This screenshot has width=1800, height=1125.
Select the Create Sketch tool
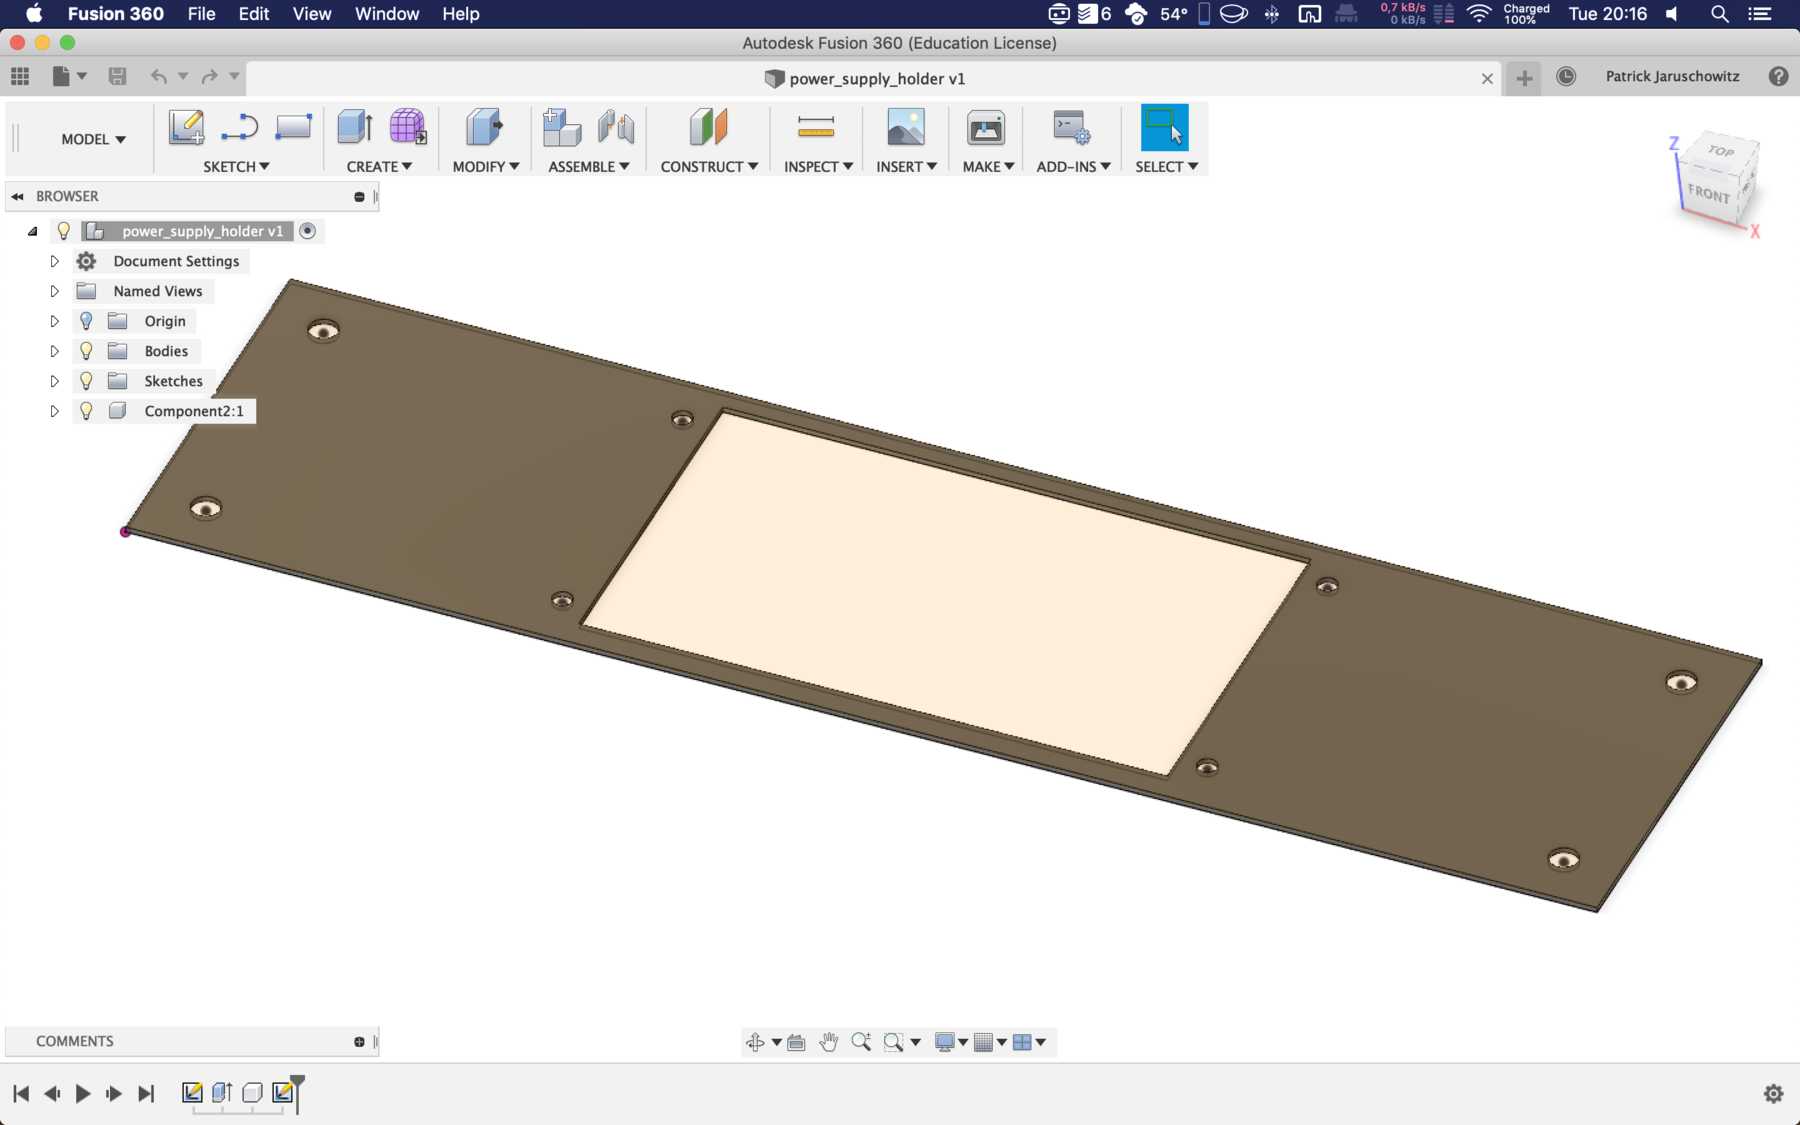point(186,128)
